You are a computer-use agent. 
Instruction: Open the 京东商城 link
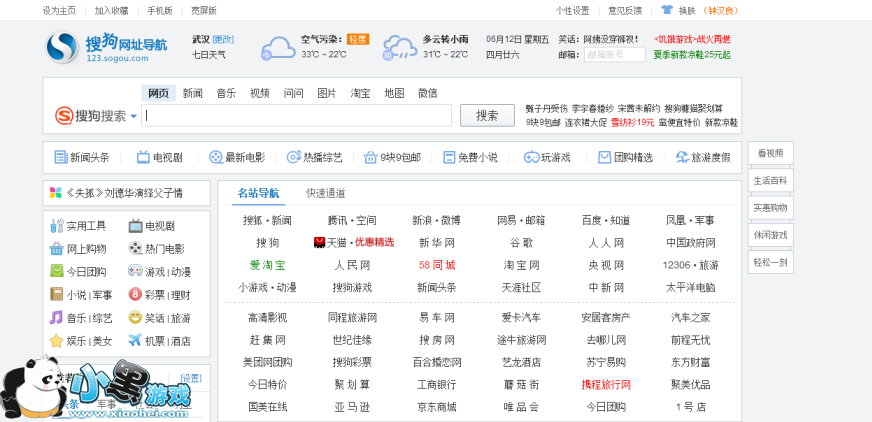click(437, 407)
